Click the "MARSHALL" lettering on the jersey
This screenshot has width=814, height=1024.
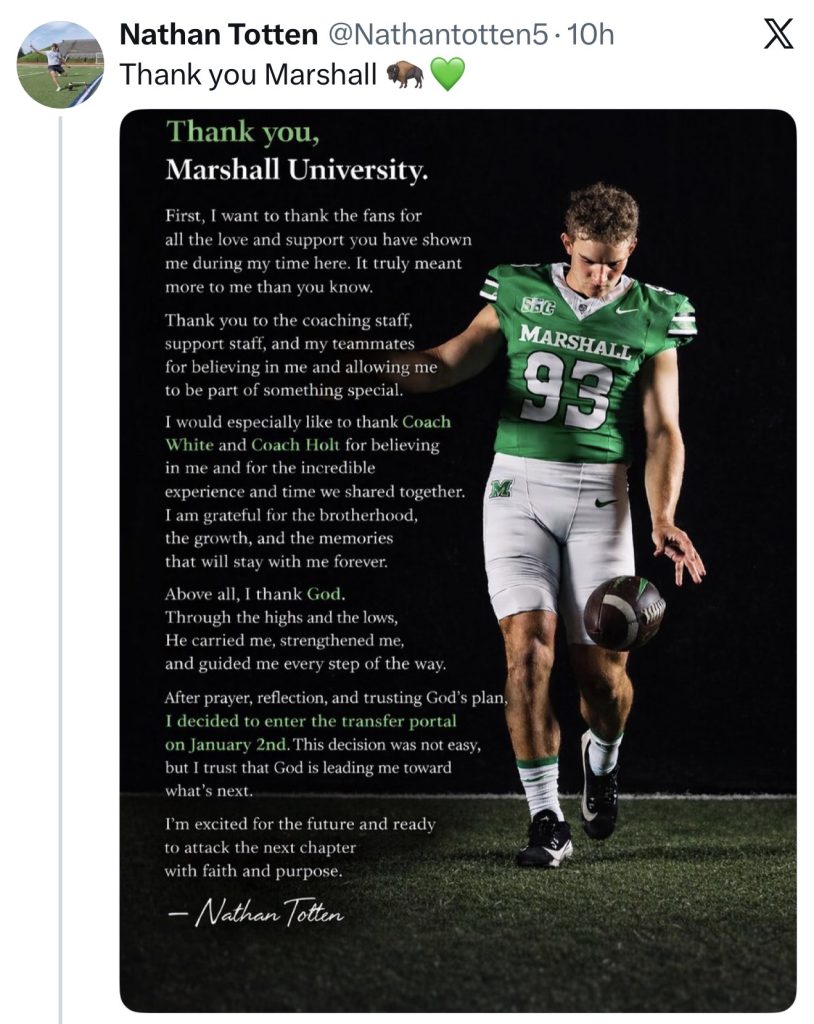click(575, 341)
